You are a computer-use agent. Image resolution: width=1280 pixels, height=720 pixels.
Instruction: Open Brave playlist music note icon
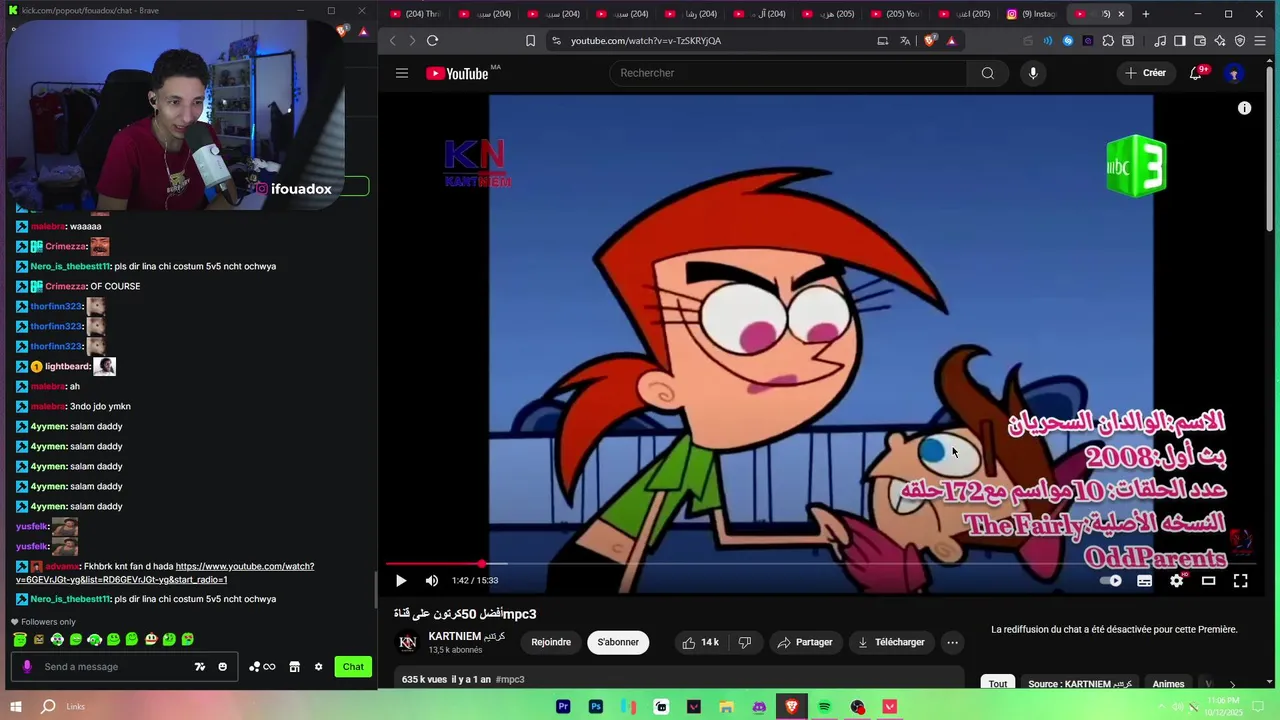coord(1160,41)
